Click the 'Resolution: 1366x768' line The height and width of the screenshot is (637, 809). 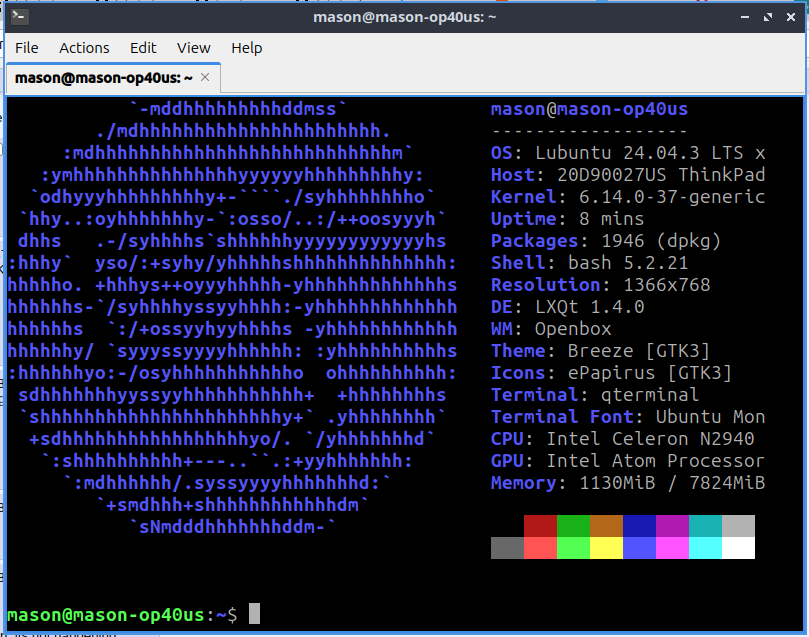[x=601, y=285]
